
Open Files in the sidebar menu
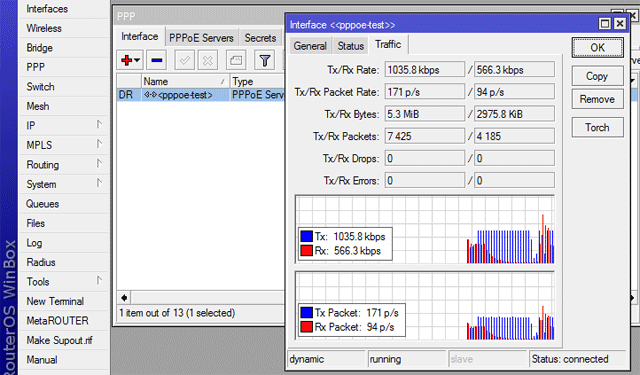pyautogui.click(x=36, y=223)
